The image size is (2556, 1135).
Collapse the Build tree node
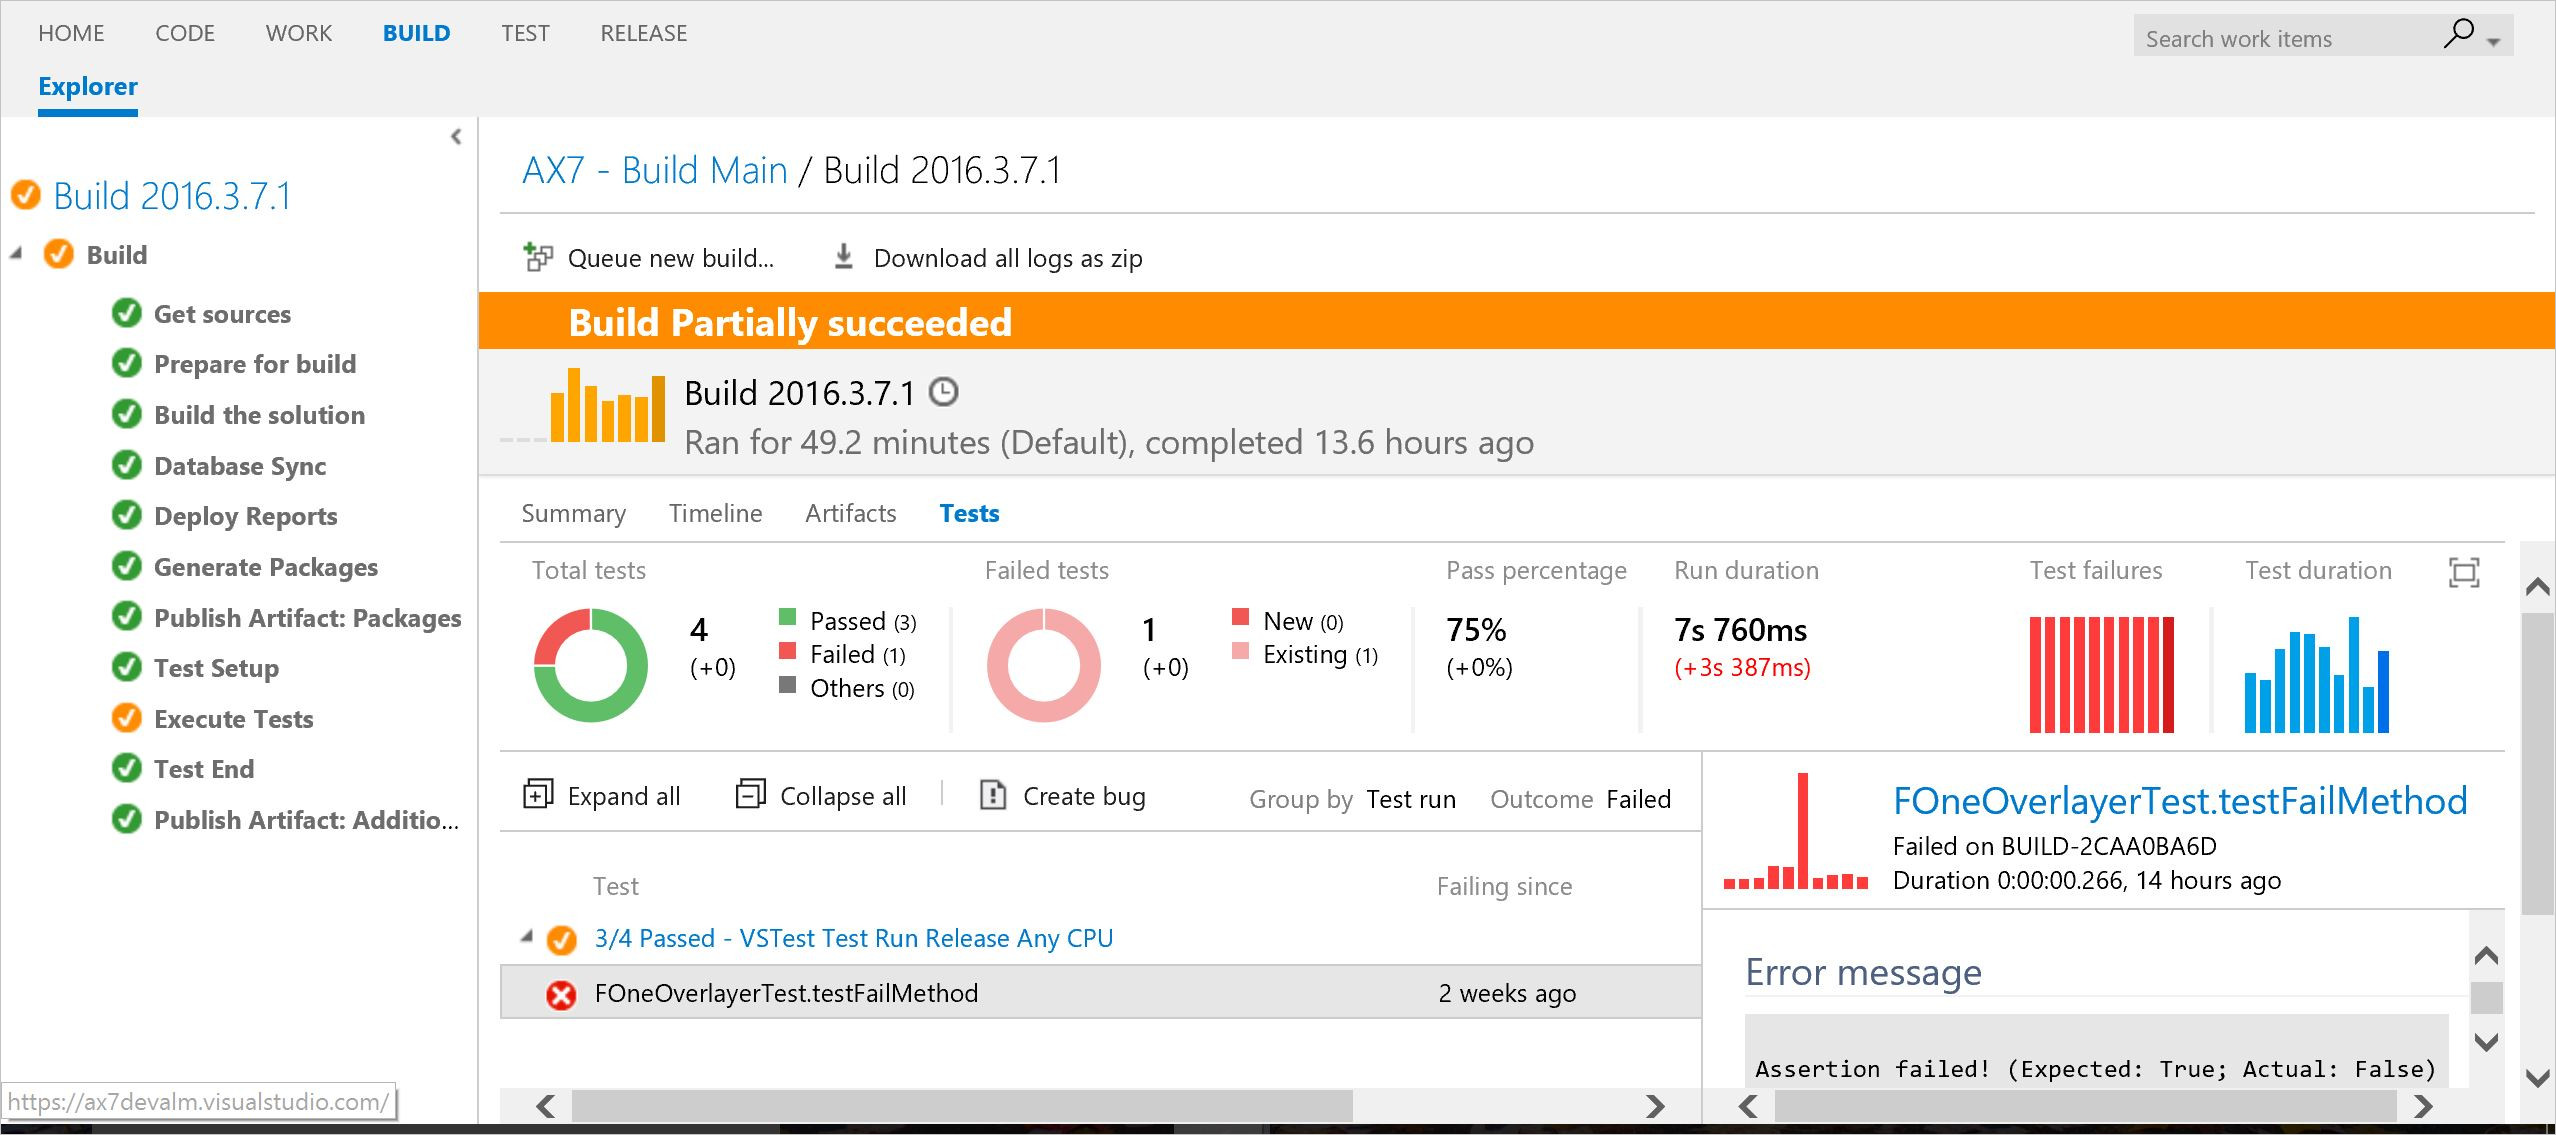click(16, 254)
